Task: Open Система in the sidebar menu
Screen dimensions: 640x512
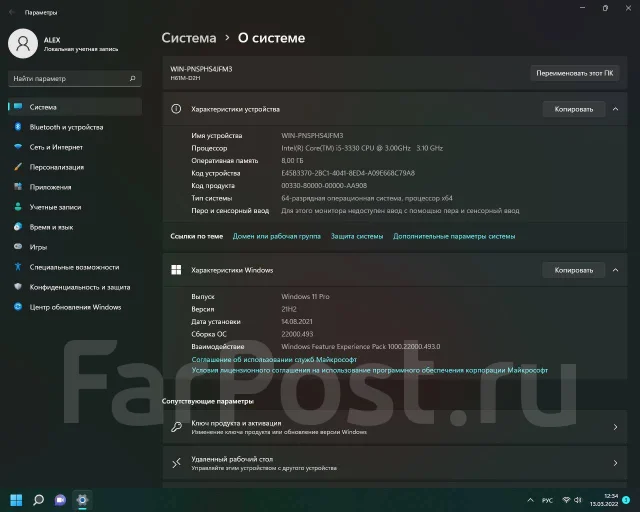Action: [x=75, y=107]
